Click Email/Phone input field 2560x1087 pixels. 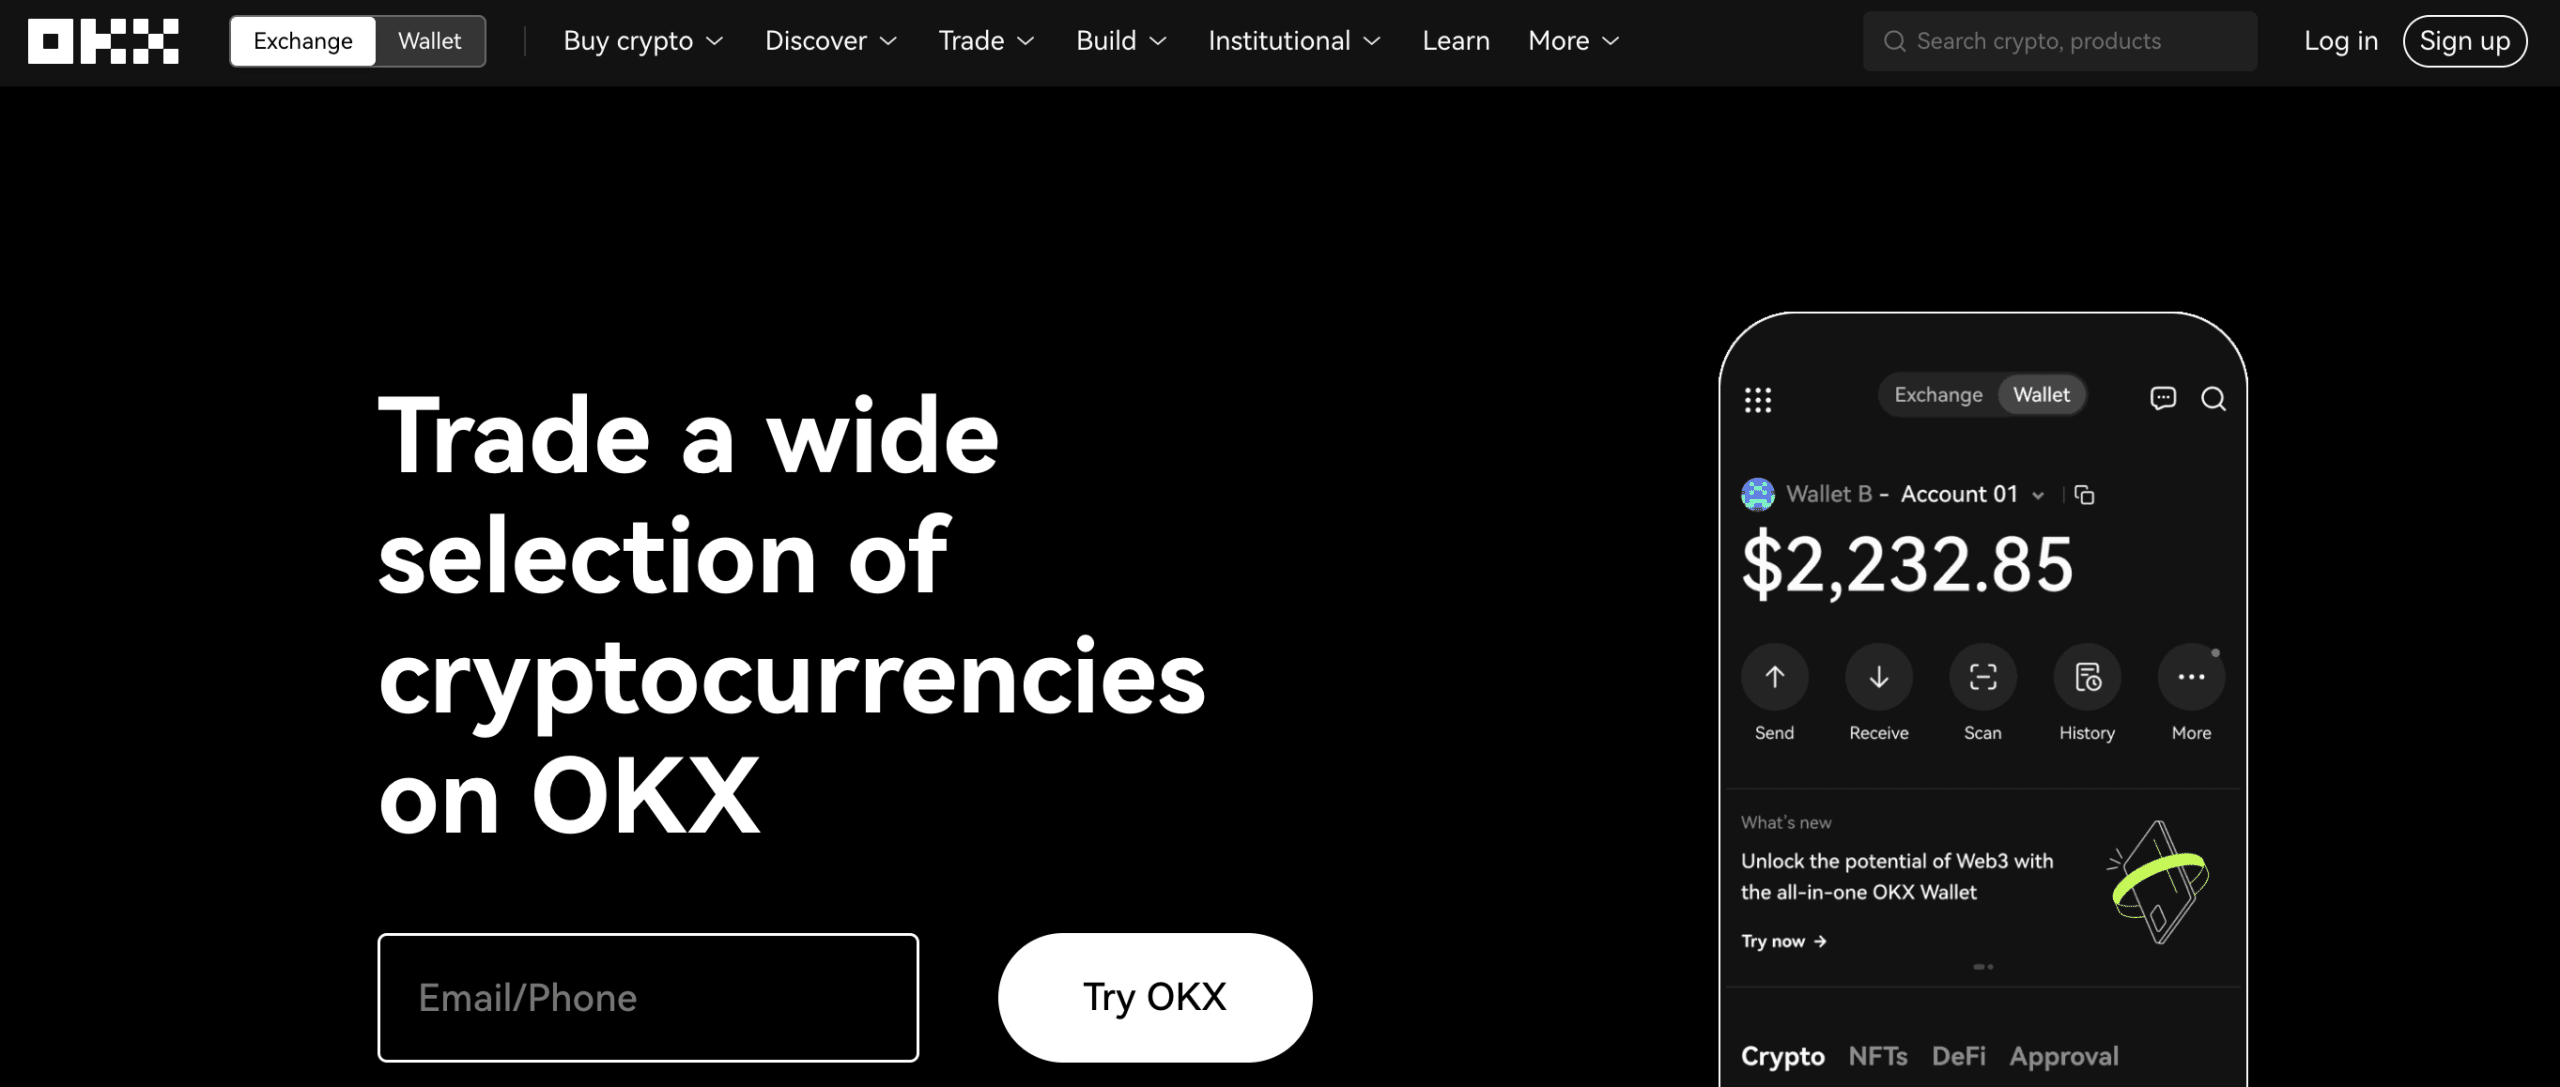click(647, 996)
